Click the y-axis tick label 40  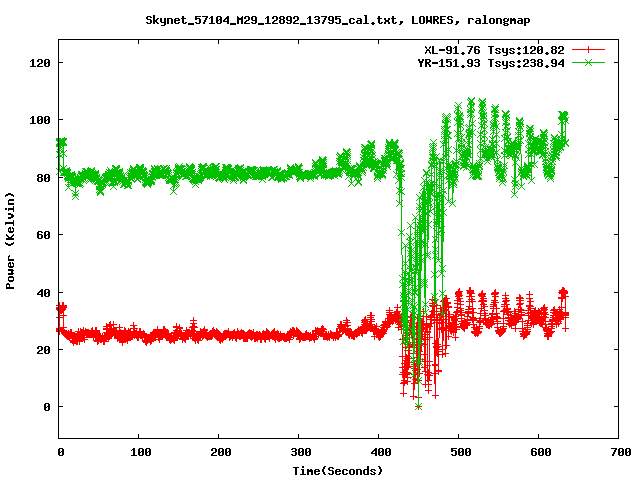click(43, 293)
